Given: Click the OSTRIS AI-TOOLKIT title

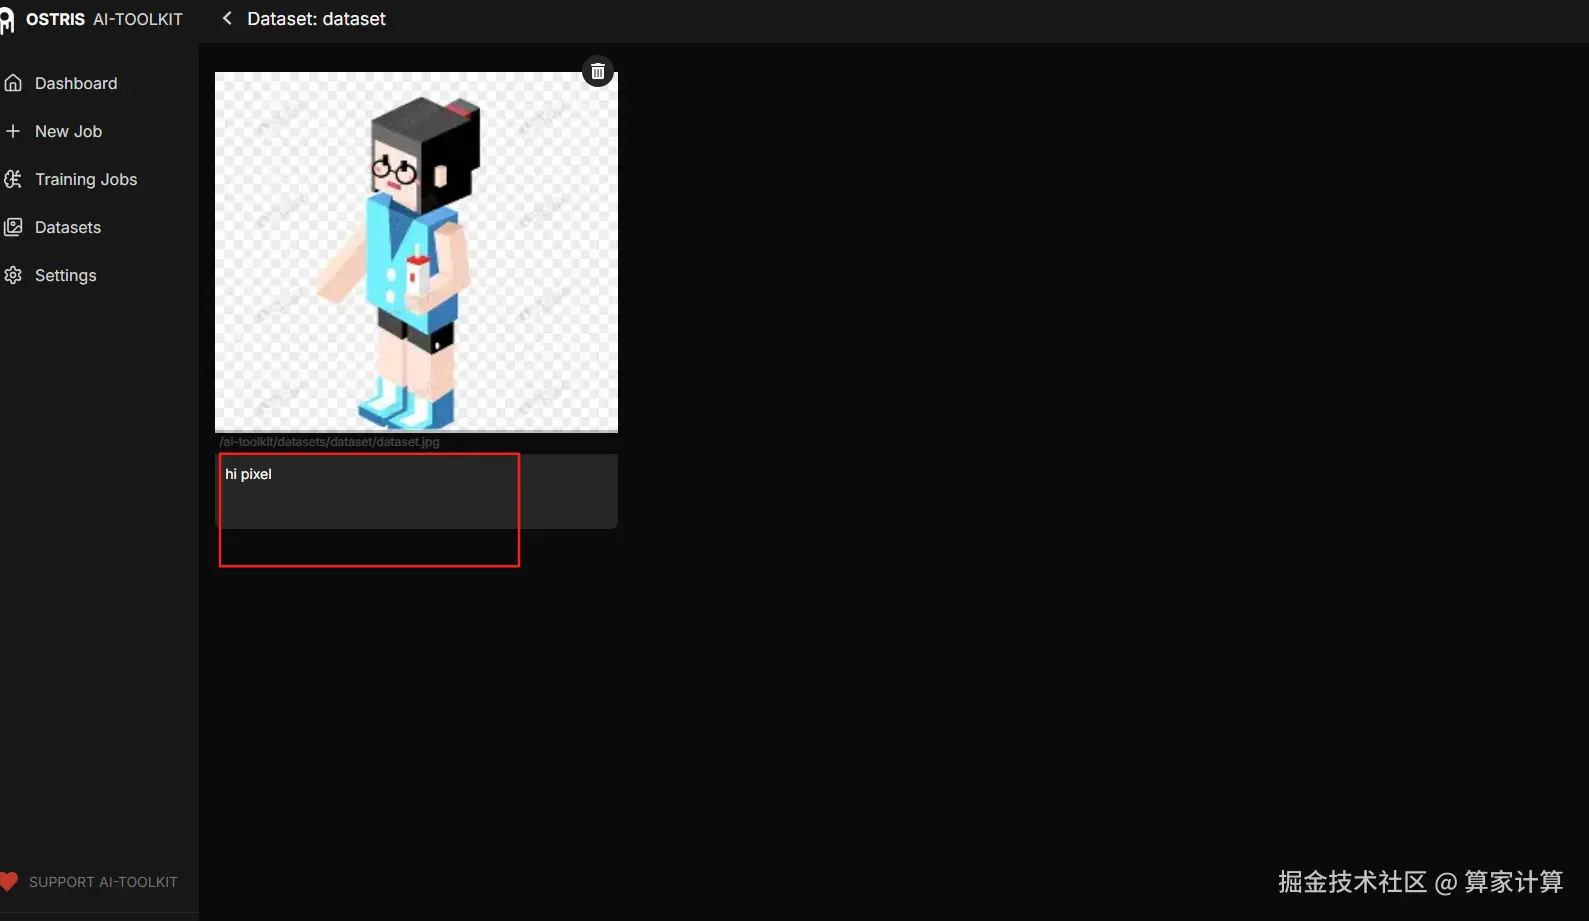Looking at the screenshot, I should 104,19.
